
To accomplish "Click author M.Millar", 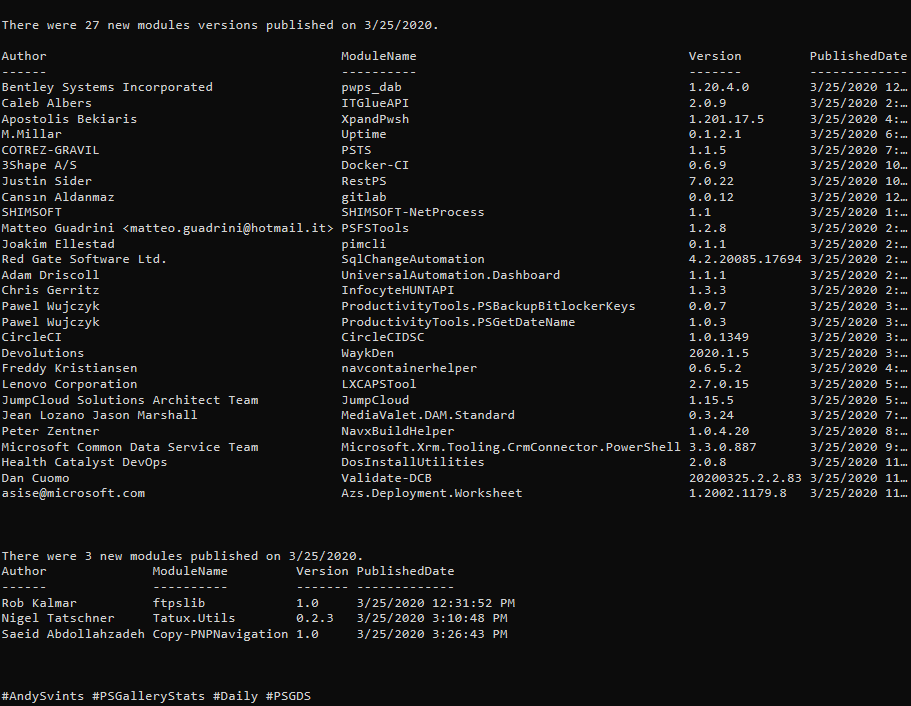I will pos(31,134).
